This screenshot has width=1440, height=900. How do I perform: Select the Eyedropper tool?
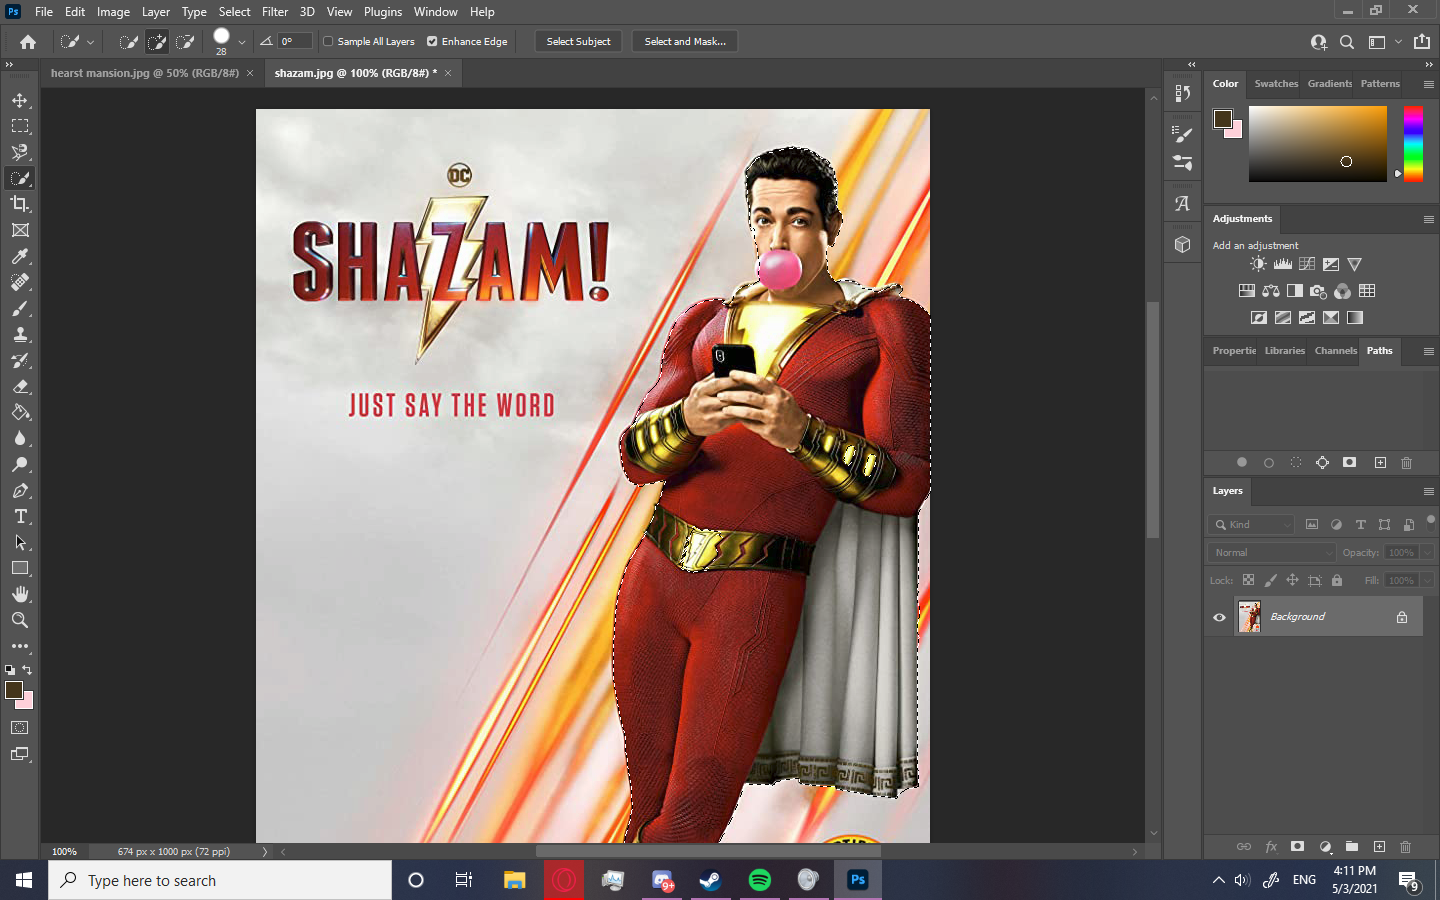(x=20, y=256)
